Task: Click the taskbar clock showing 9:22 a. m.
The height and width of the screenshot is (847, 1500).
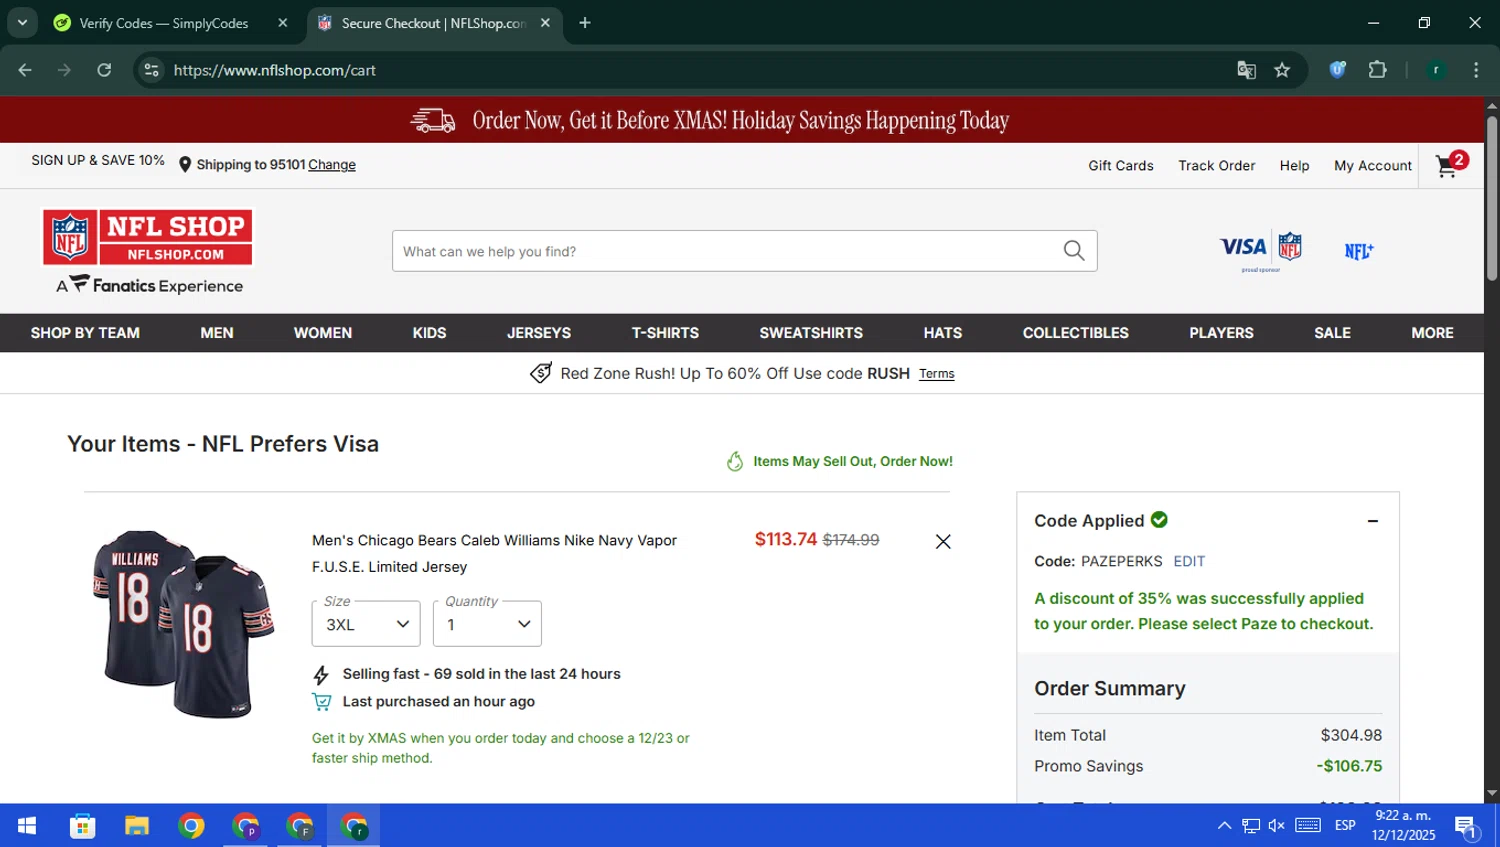Action: pyautogui.click(x=1403, y=825)
